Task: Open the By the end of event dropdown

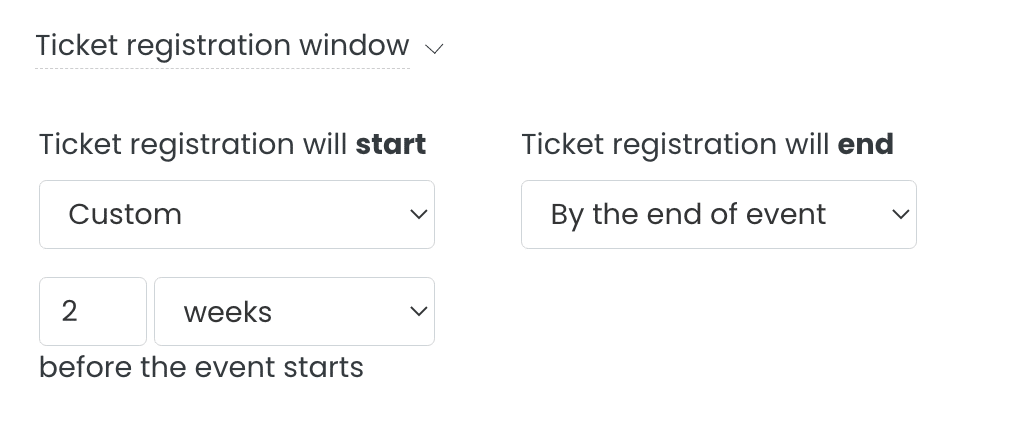Action: coord(718,214)
